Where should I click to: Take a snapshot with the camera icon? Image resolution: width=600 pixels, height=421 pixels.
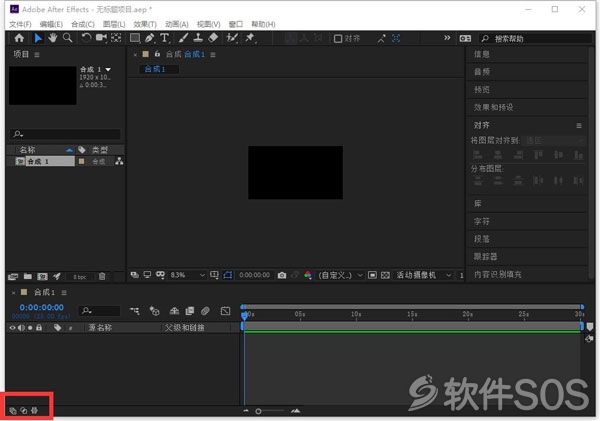[282, 275]
